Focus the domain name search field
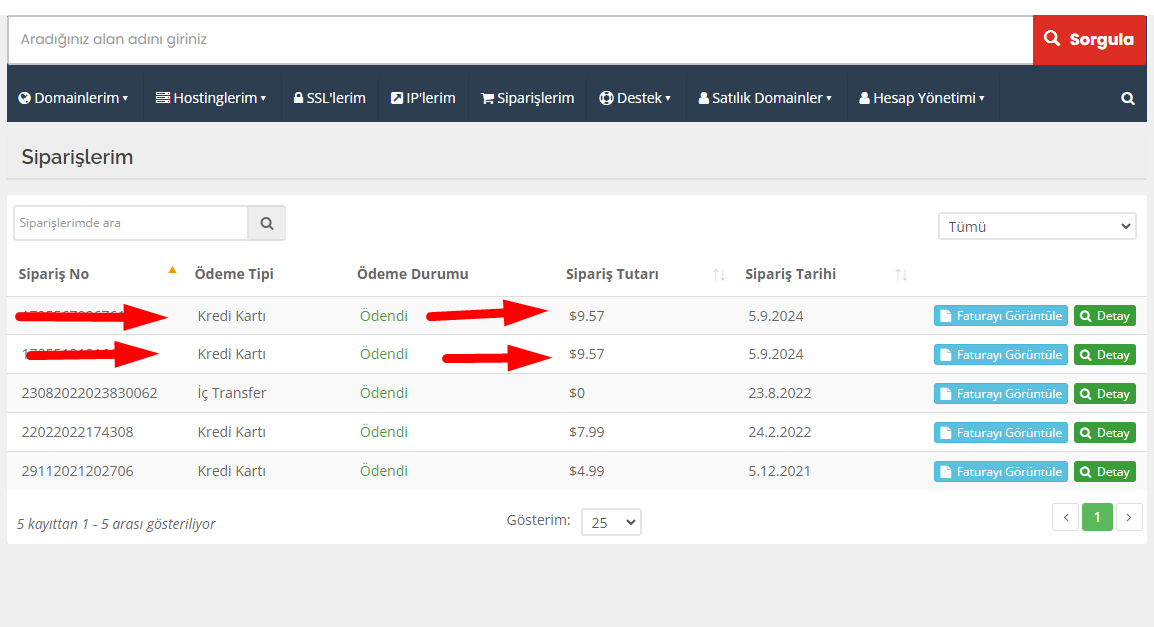 (520, 40)
